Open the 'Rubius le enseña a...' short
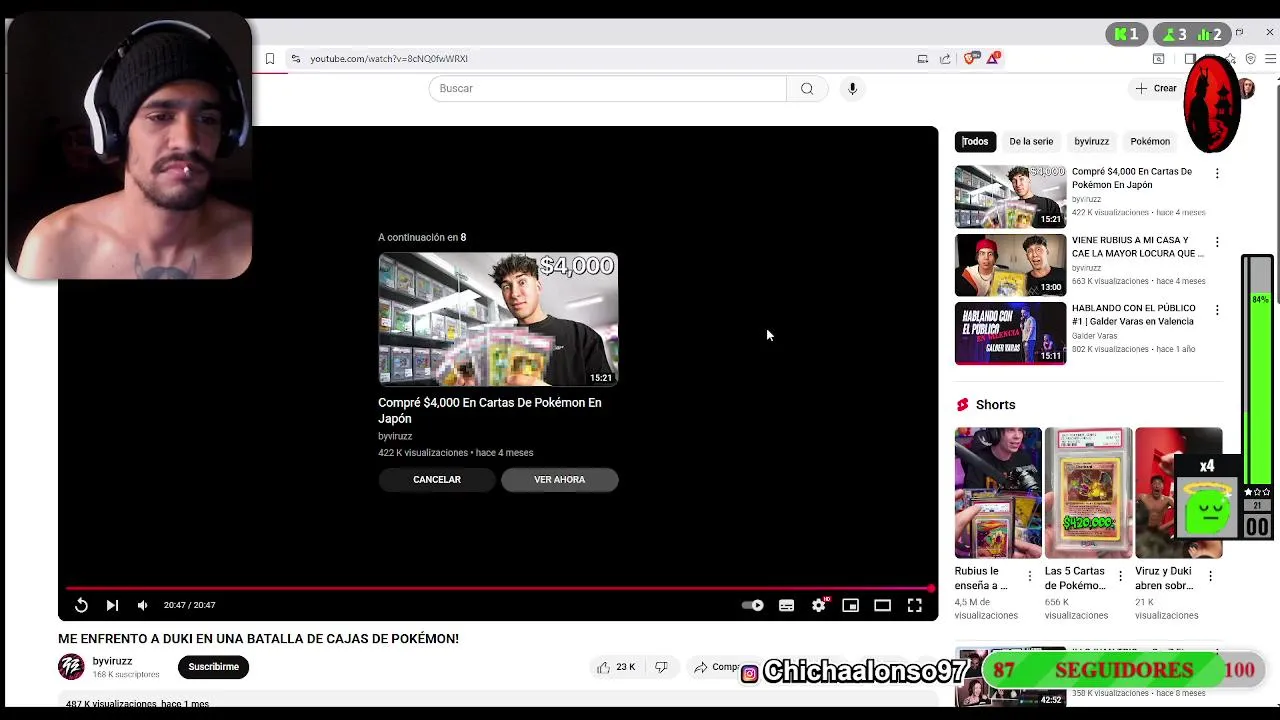The width and height of the screenshot is (1280, 720). click(998, 493)
